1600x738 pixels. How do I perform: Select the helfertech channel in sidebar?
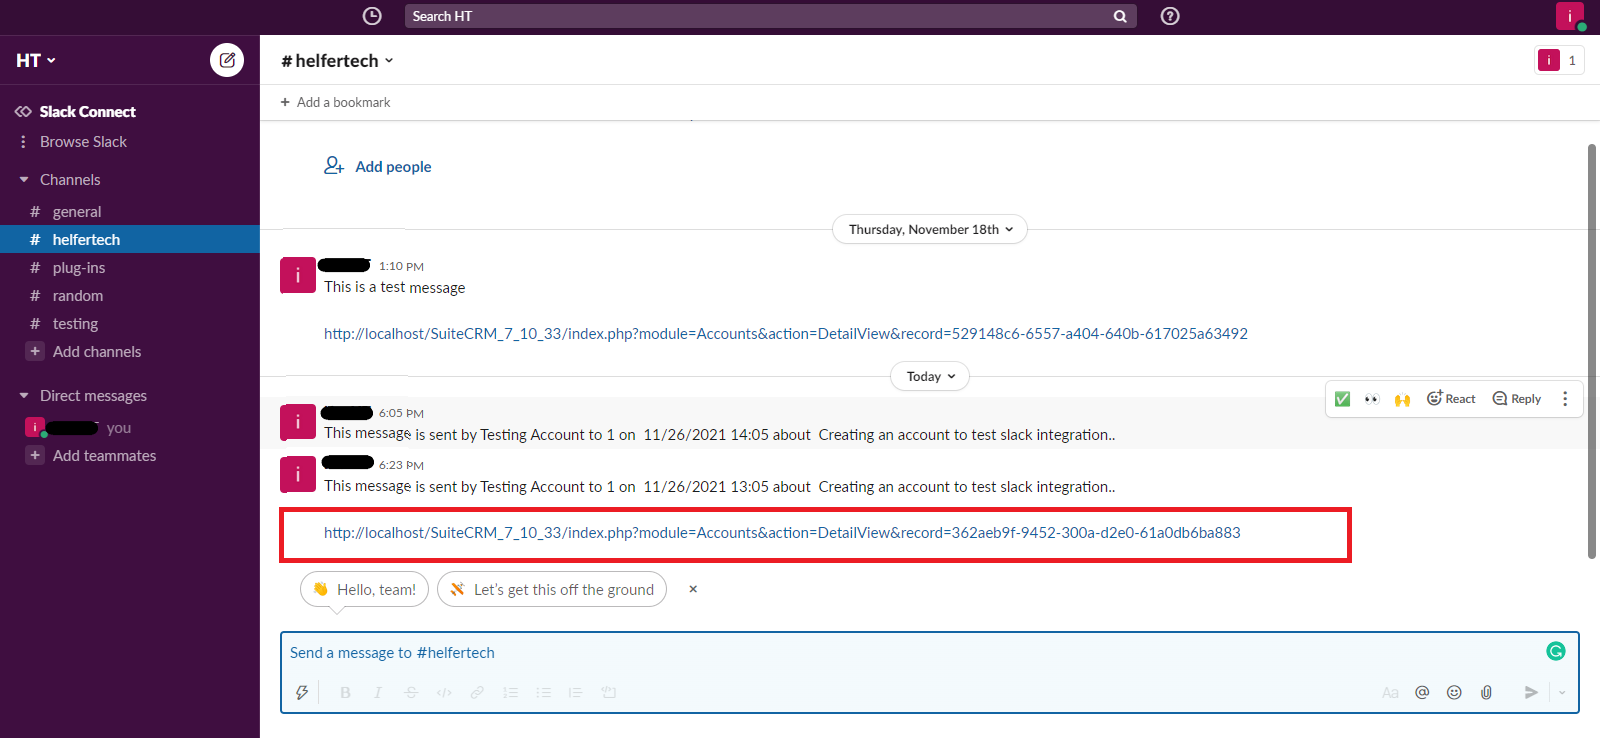click(130, 240)
